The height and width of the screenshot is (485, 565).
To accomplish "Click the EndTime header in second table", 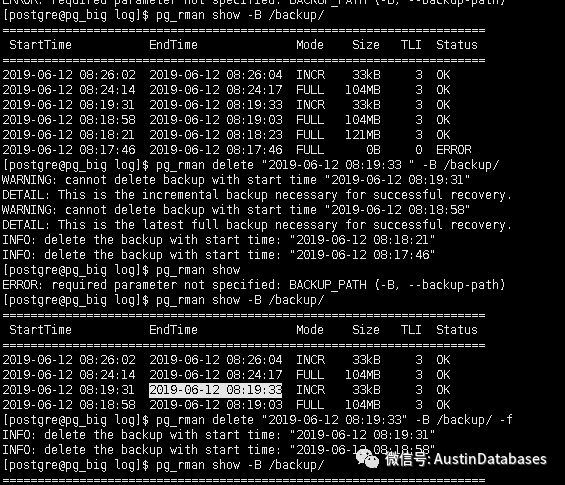I will pyautogui.click(x=173, y=330).
